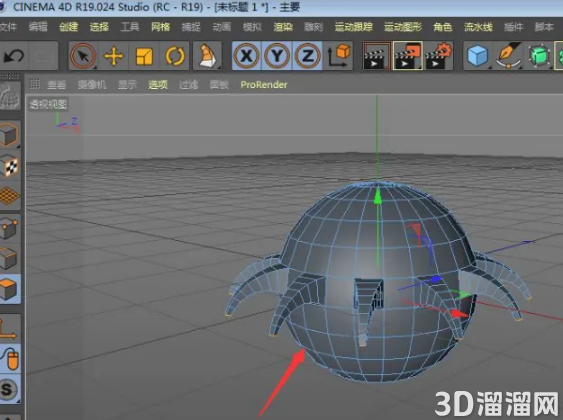This screenshot has width=563, height=420.
Task: Toggle Tweak mode mouse icon
Action: click(x=10, y=358)
